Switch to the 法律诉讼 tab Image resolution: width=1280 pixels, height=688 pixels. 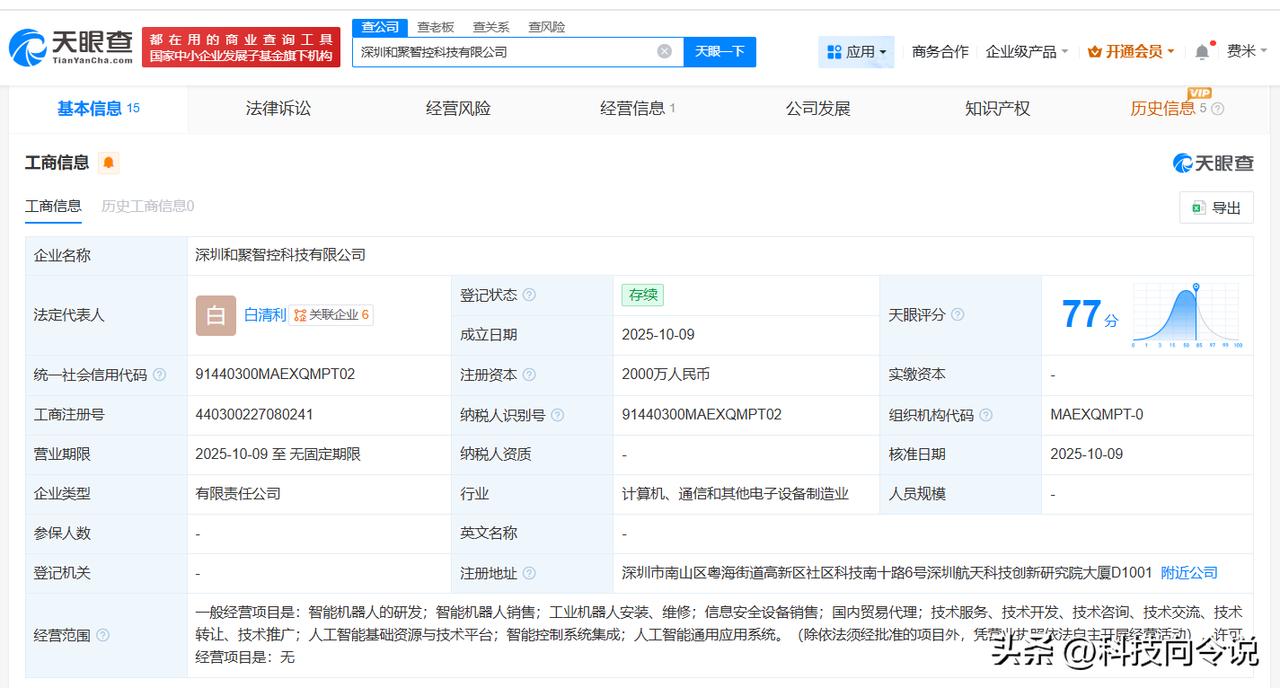point(278,108)
